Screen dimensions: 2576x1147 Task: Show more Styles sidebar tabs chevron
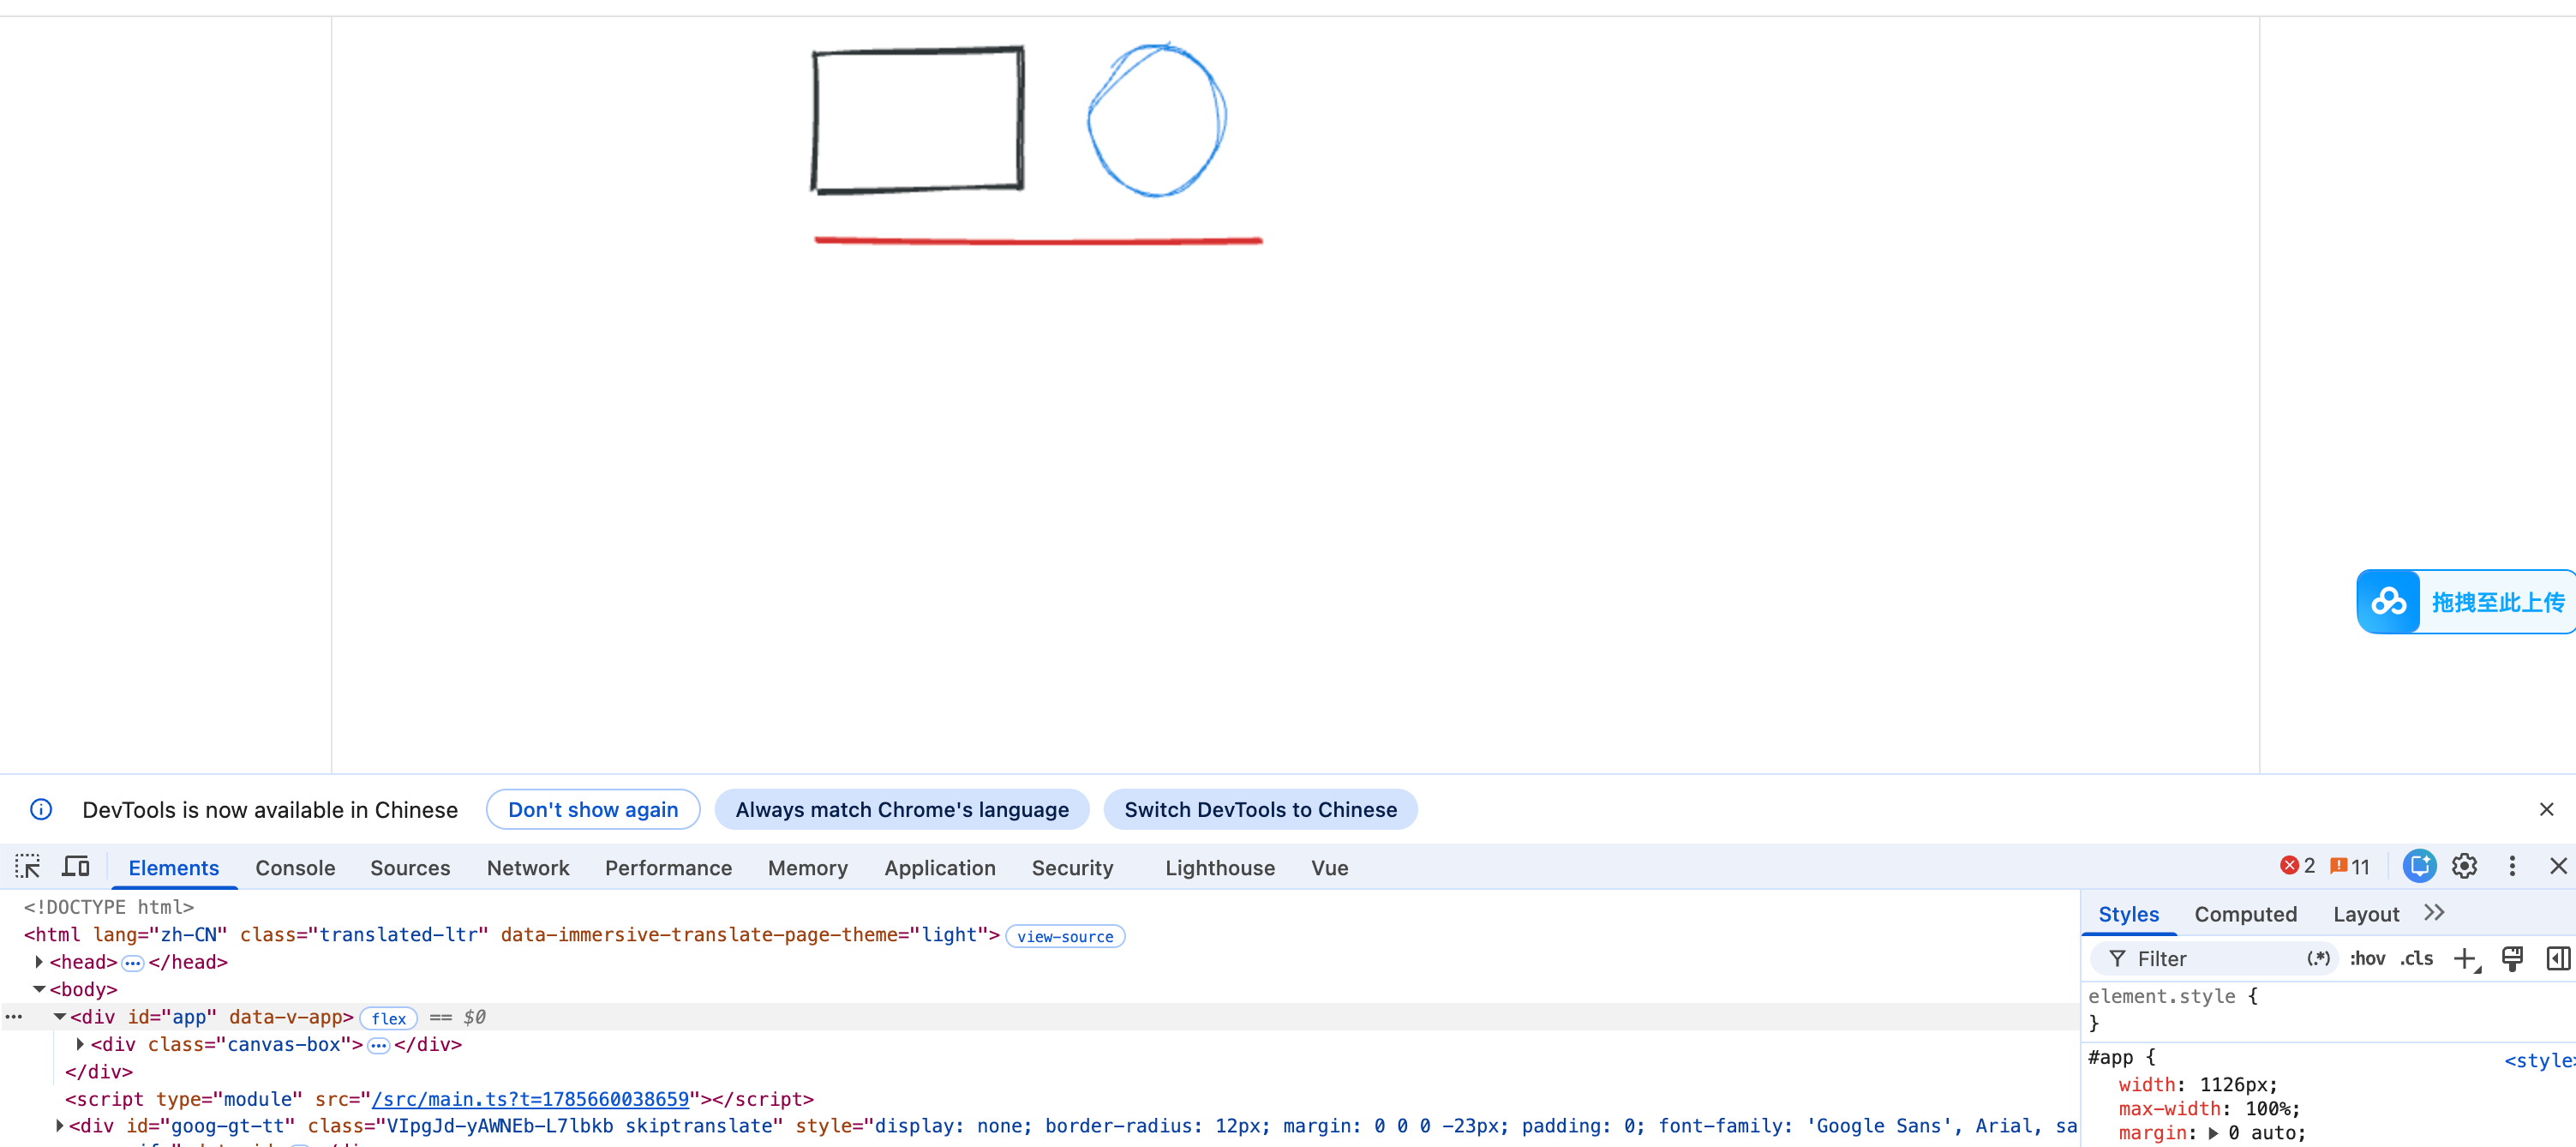click(x=2434, y=913)
